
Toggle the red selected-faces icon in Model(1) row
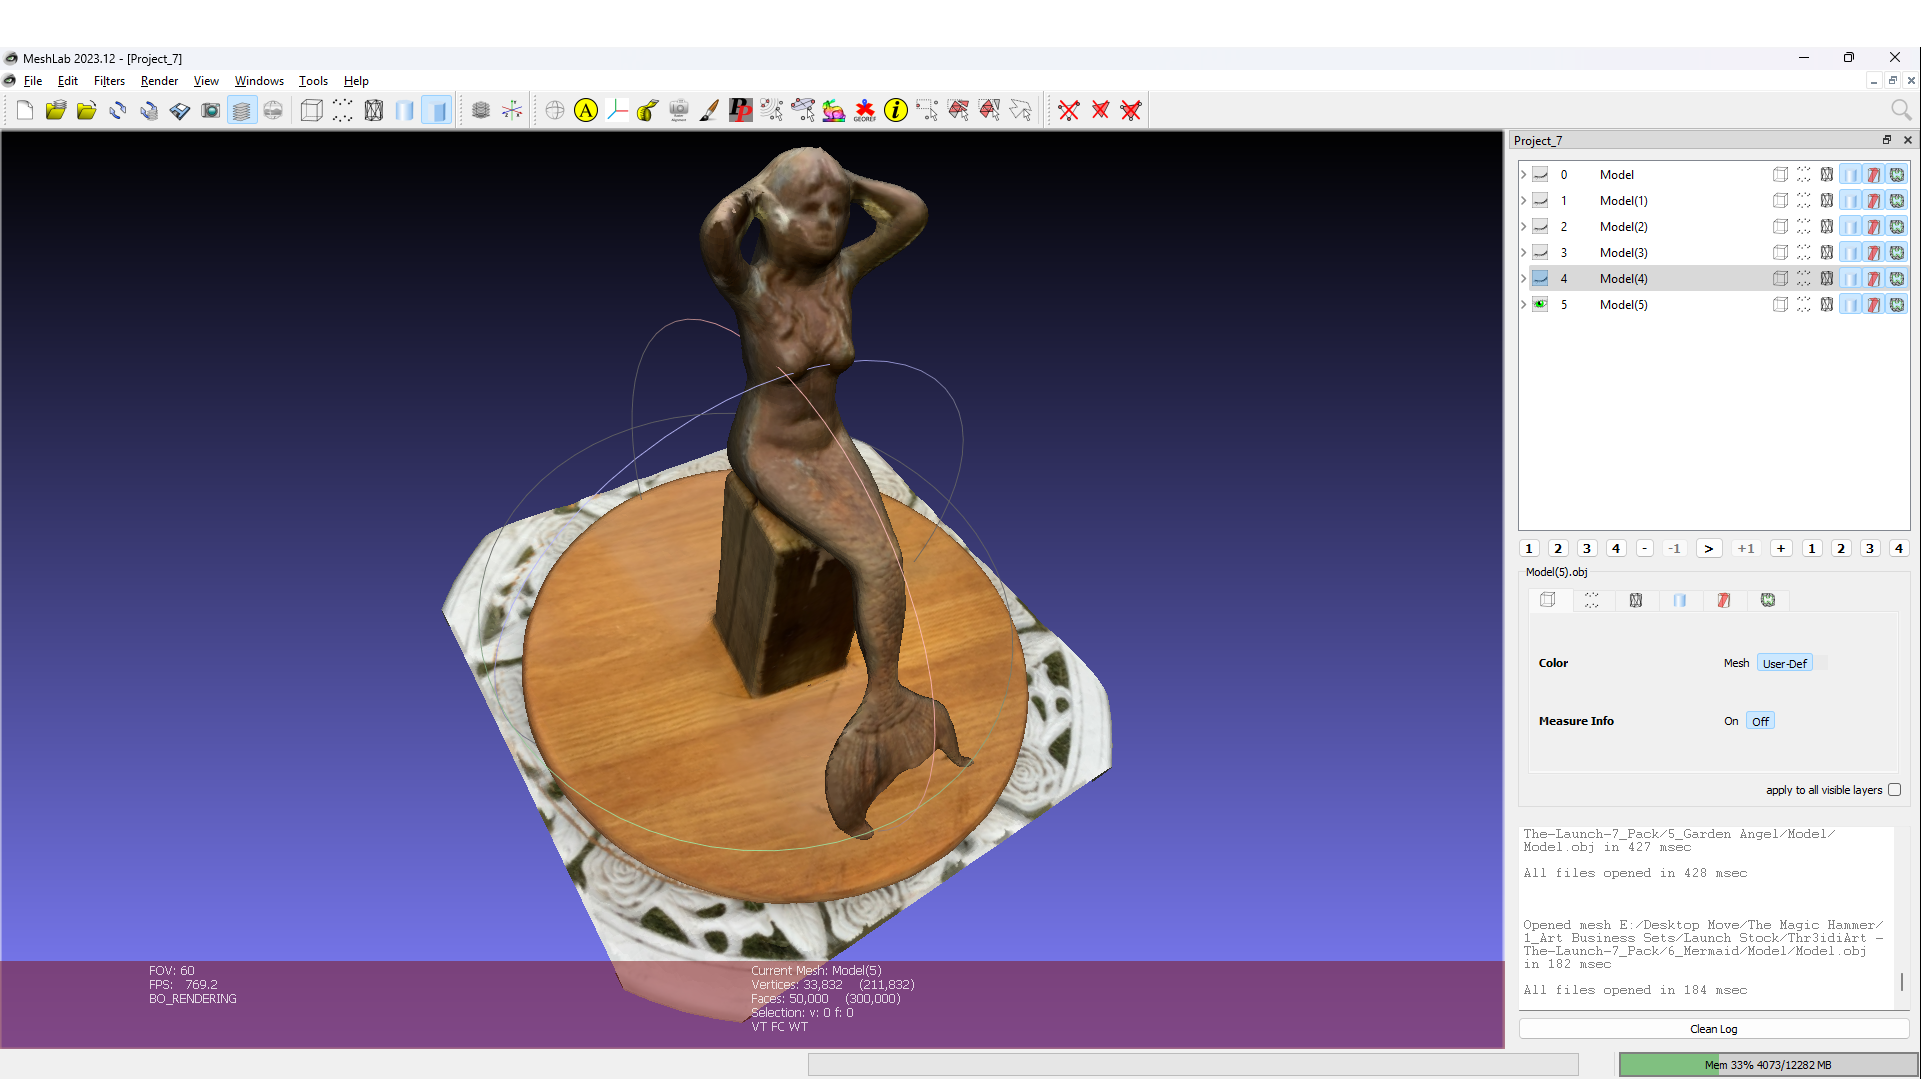[x=1874, y=201]
